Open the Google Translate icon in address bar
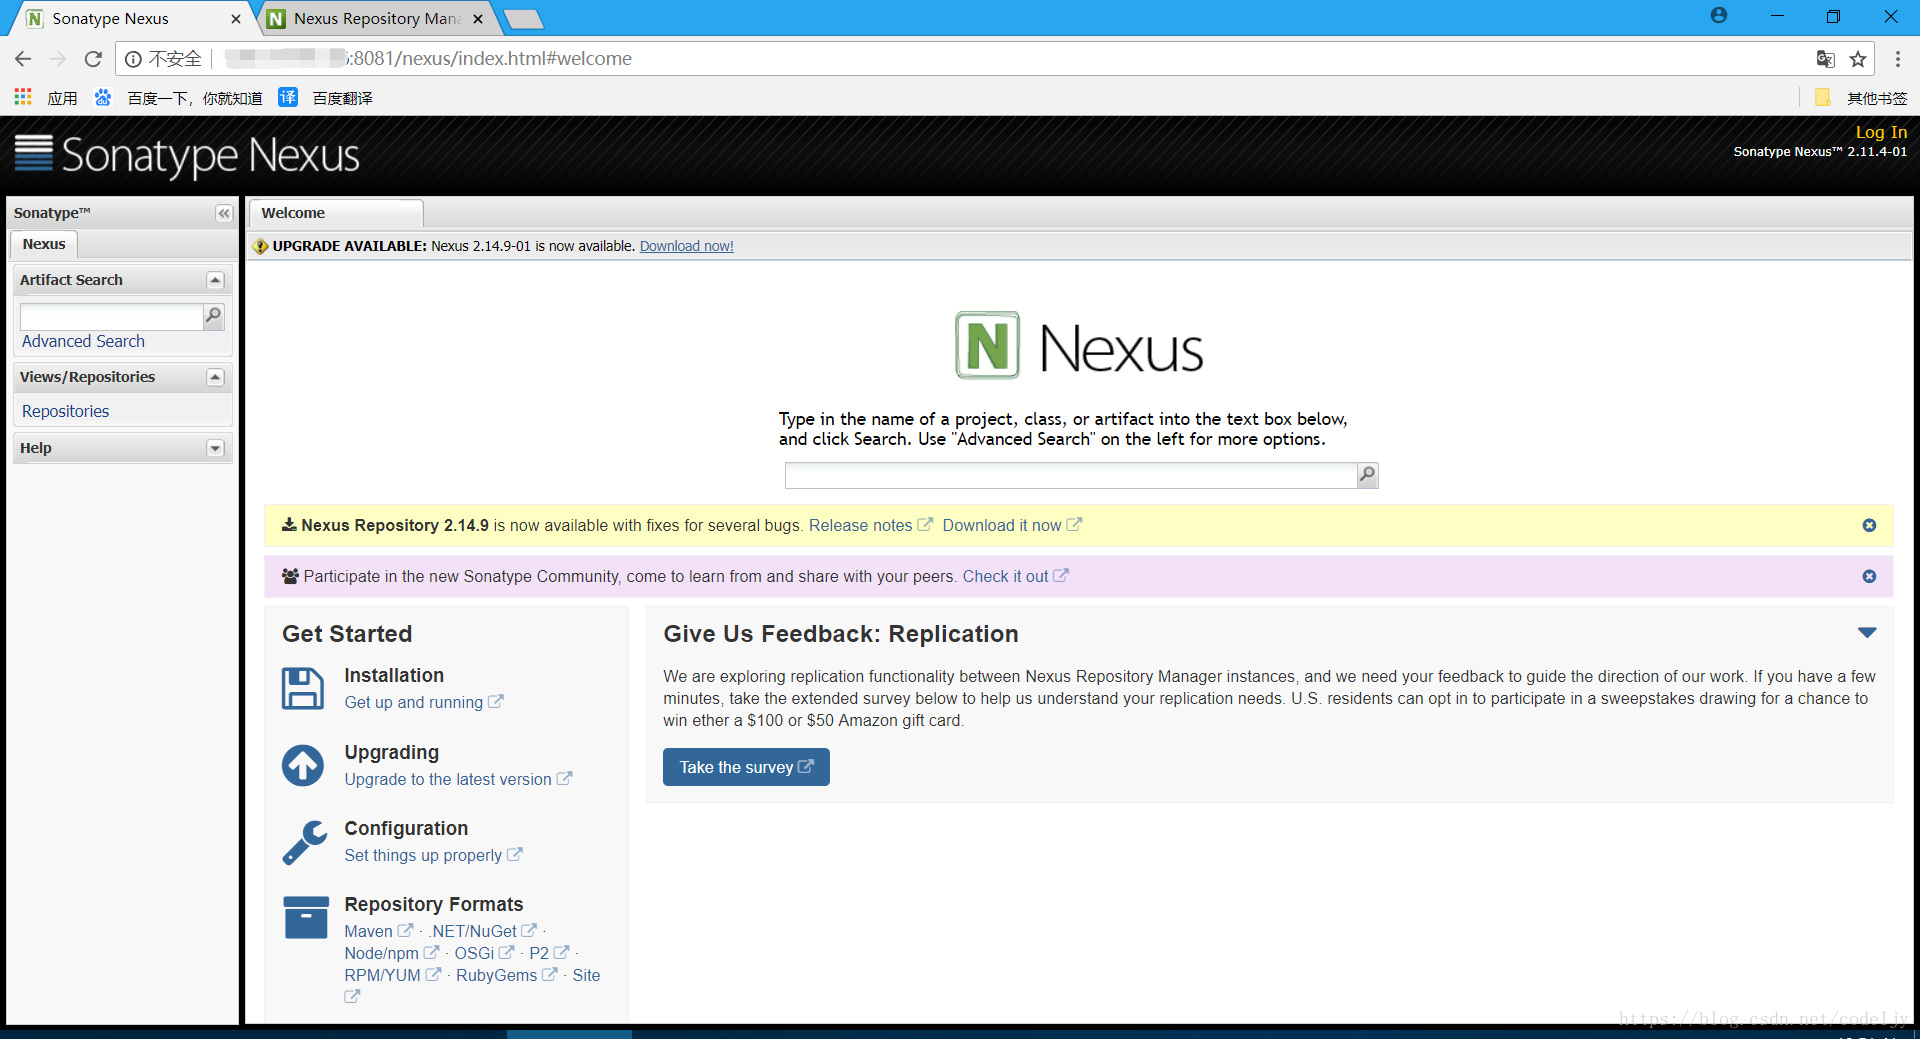Screen dimensions: 1920x1039 pyautogui.click(x=1825, y=59)
